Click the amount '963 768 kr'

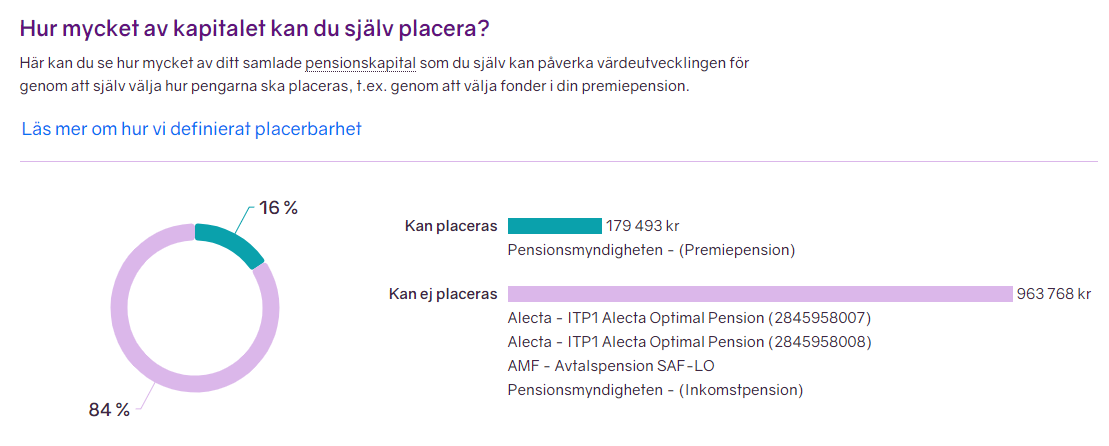(x=1053, y=294)
